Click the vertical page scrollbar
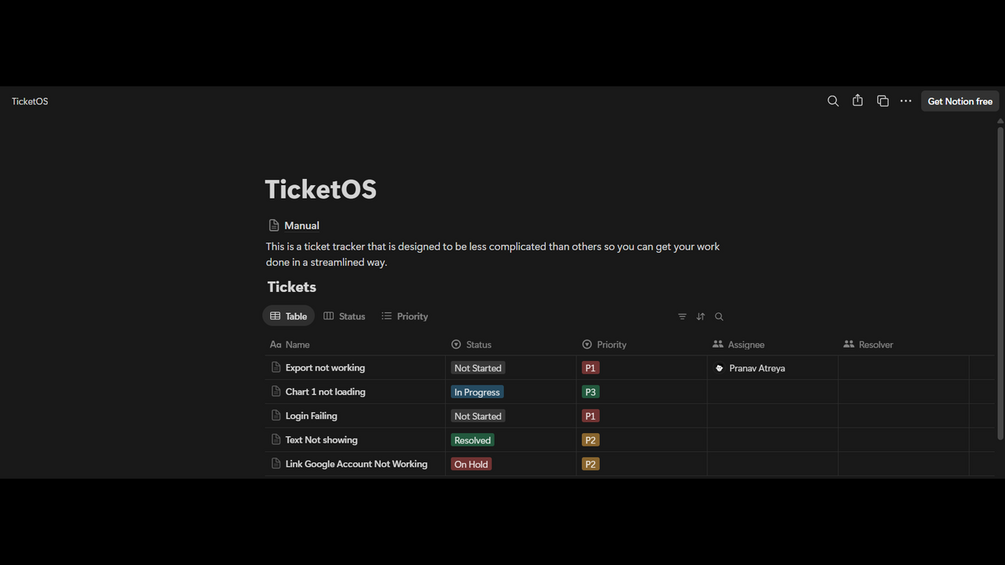The image size is (1005, 565). click(1000, 280)
